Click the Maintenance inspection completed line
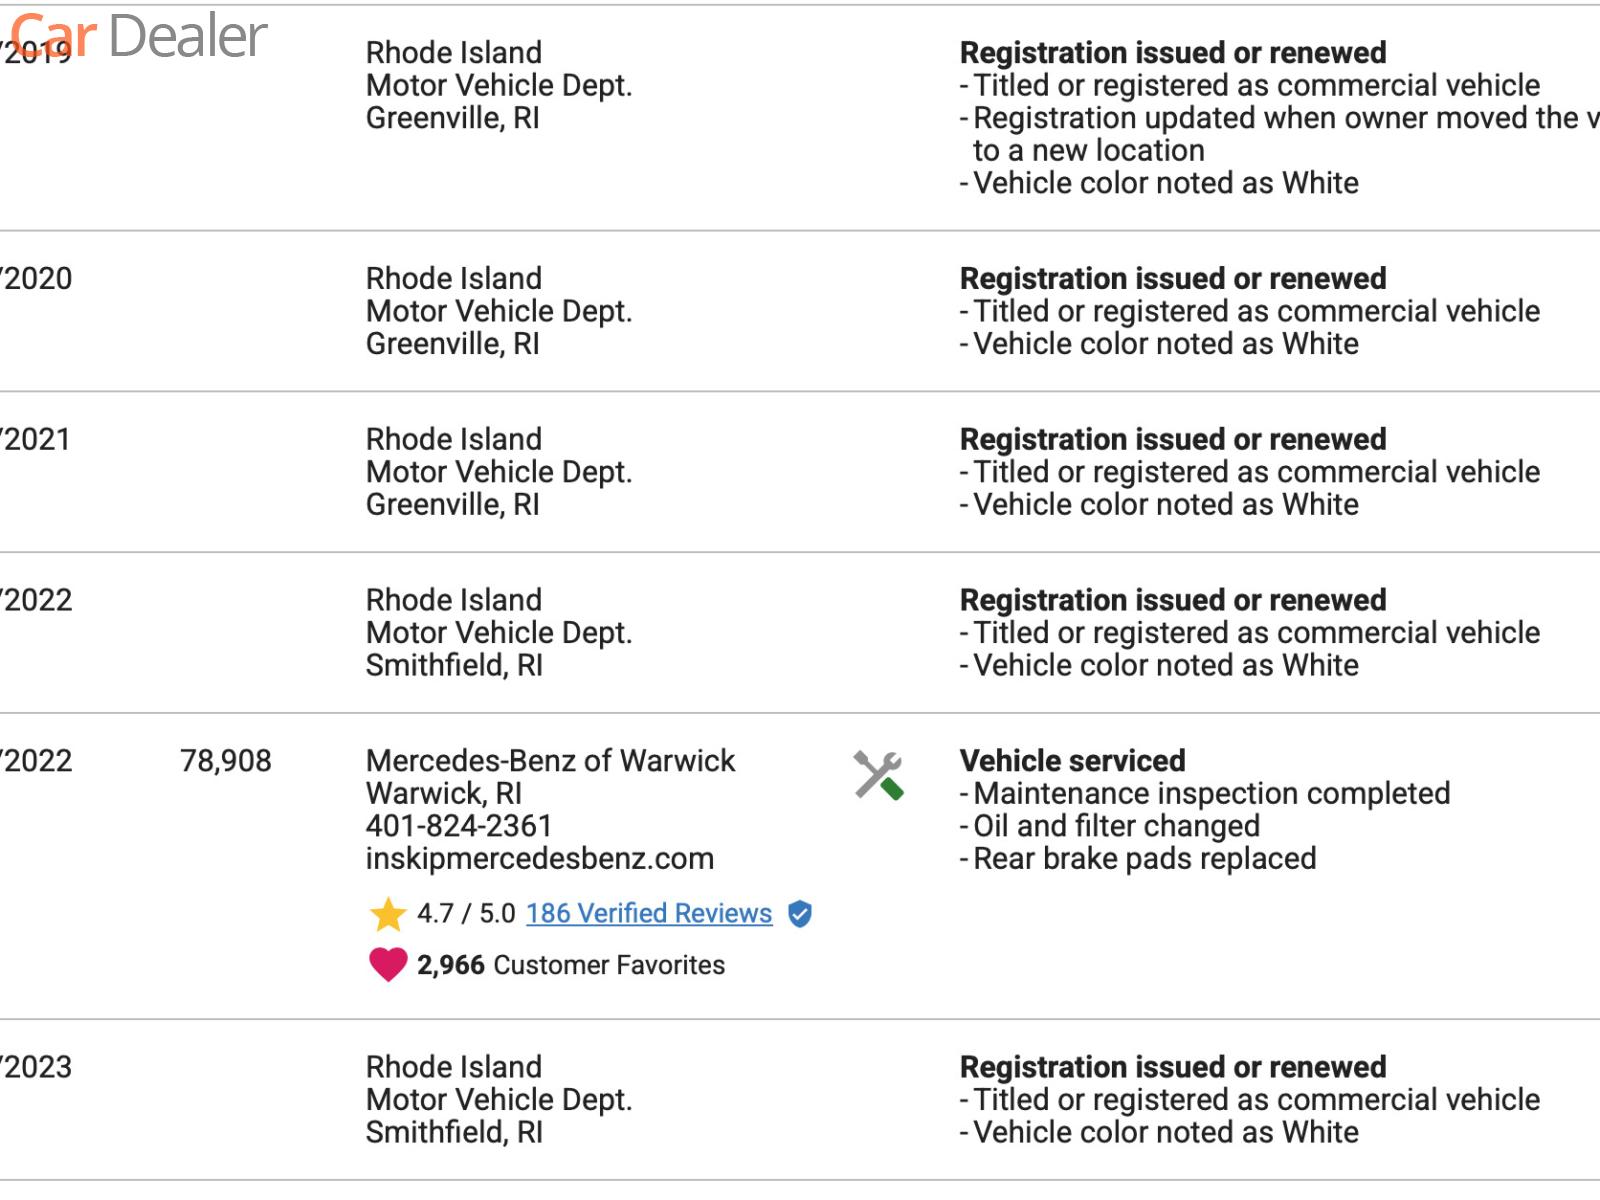This screenshot has width=1600, height=1200. coord(1211,794)
